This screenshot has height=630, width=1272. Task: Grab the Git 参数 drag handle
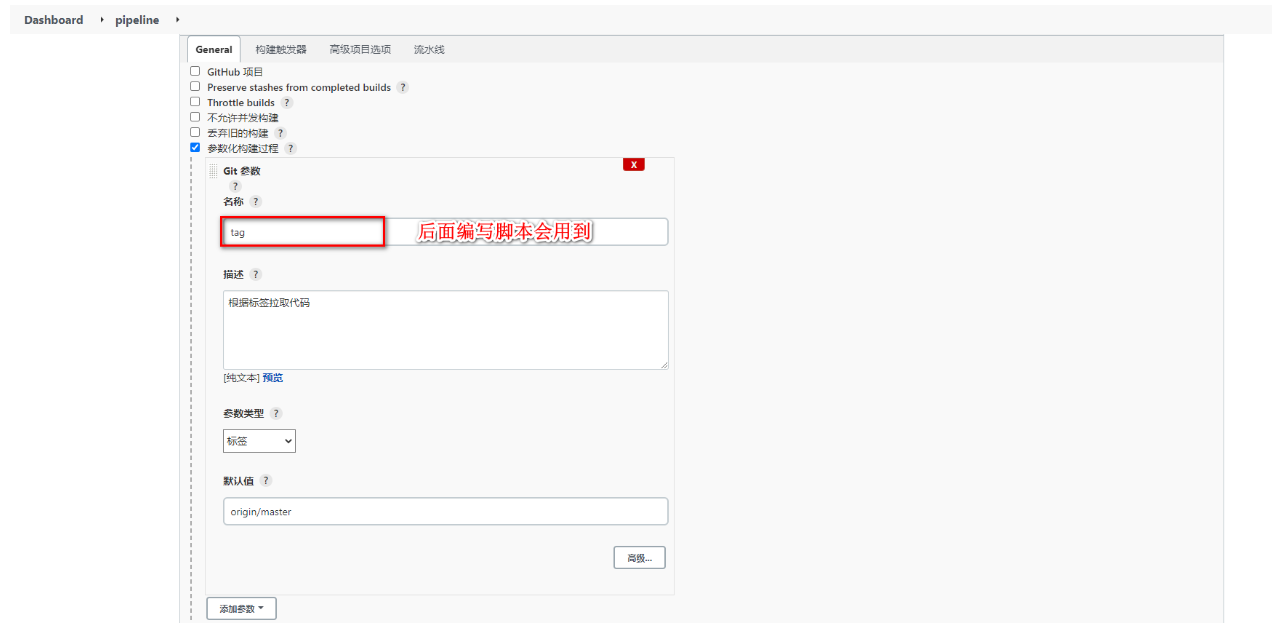pyautogui.click(x=213, y=171)
